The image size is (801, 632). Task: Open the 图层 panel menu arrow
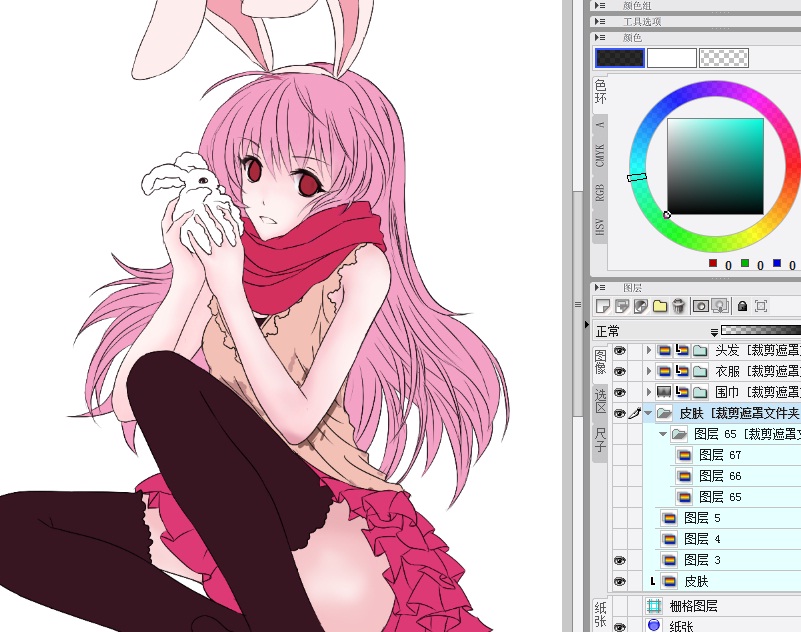[600, 288]
